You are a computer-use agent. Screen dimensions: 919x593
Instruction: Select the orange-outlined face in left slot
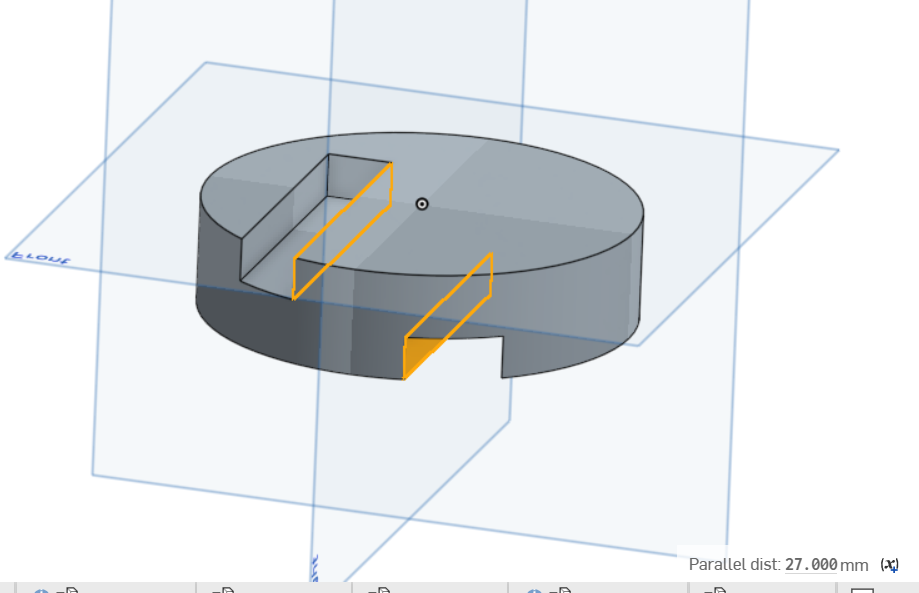pyautogui.click(x=340, y=230)
